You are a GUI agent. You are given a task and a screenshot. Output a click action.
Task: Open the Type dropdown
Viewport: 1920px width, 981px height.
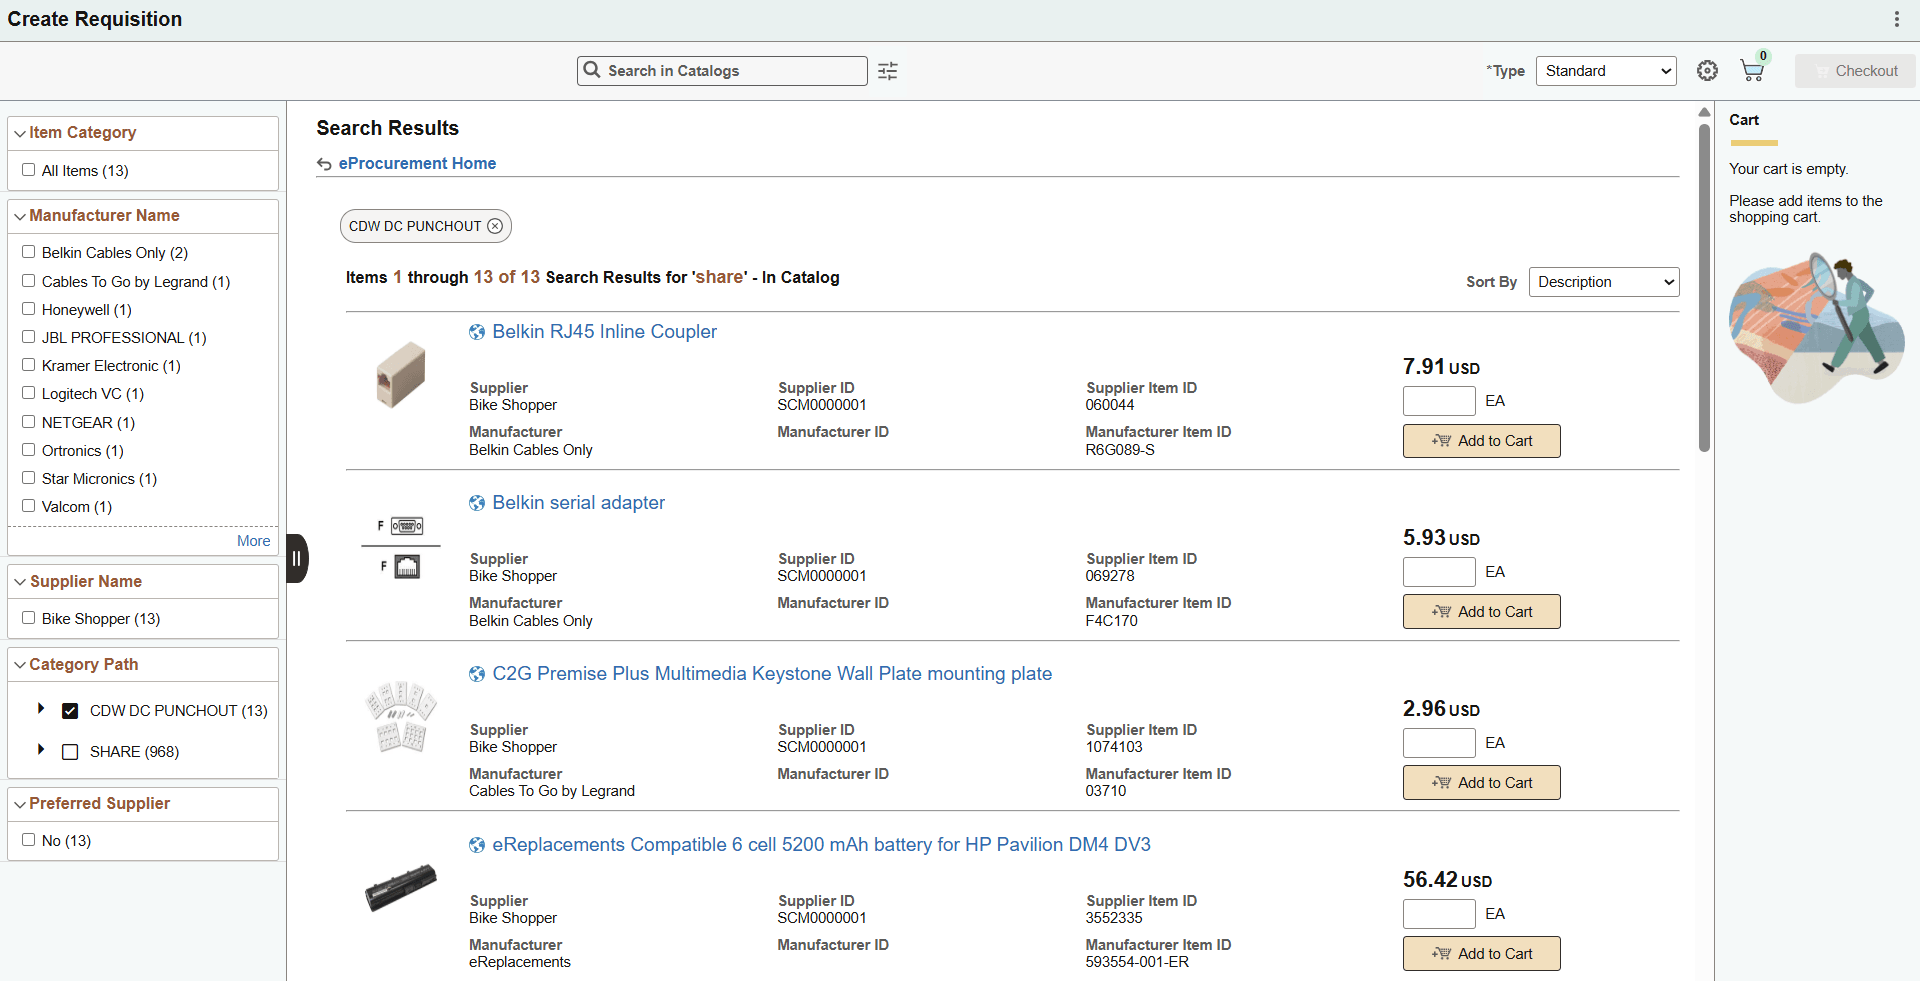1604,70
